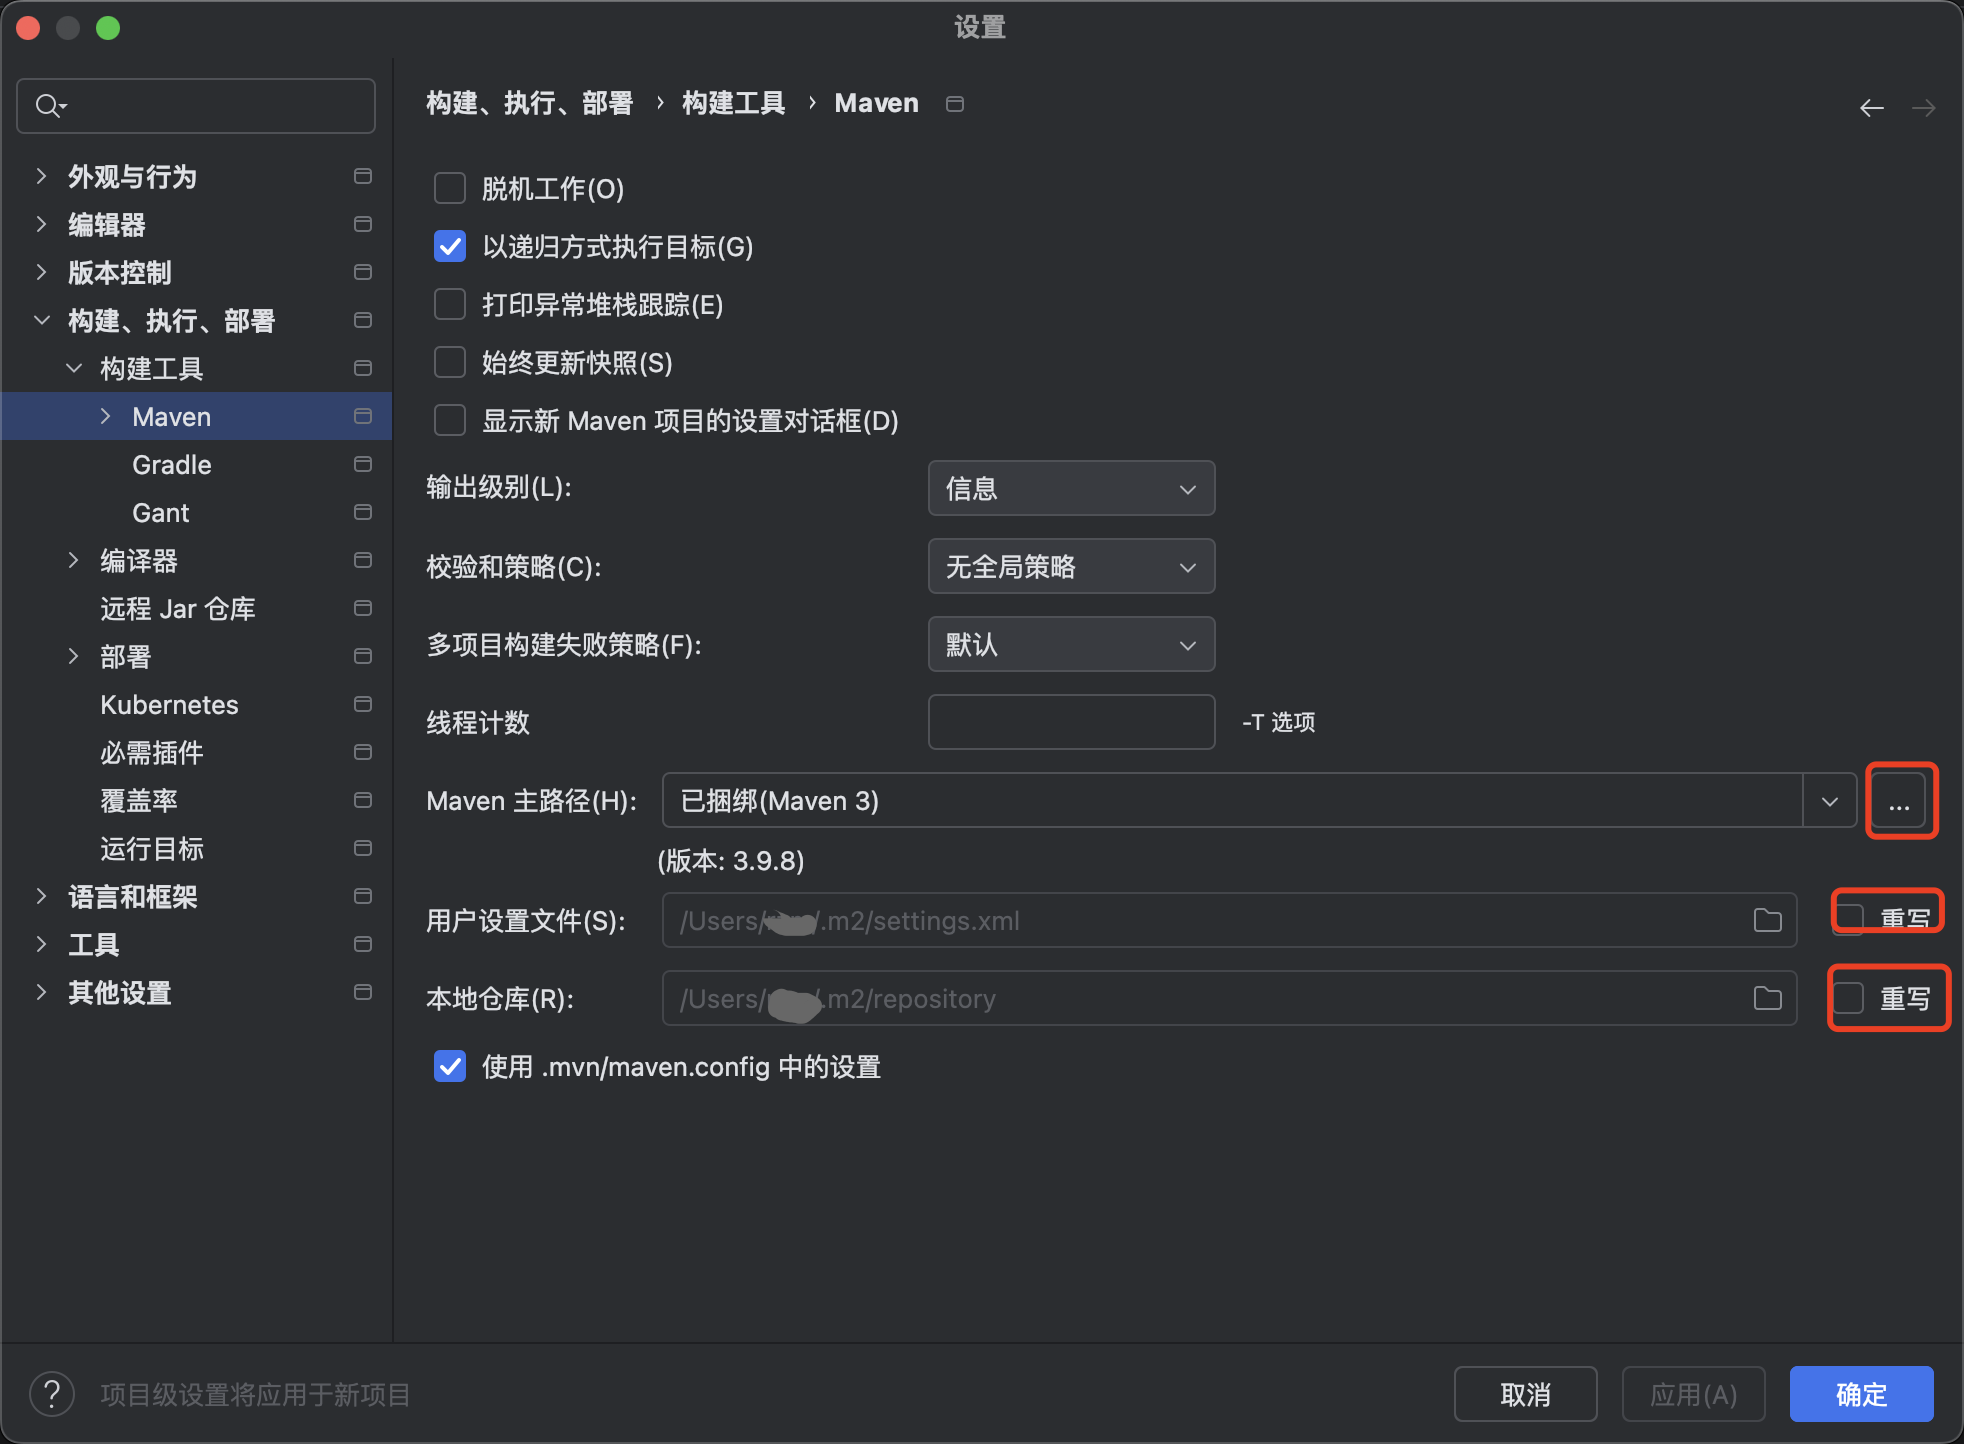Click project icon beside 覆盖率 row
This screenshot has width=1964, height=1444.
pyautogui.click(x=363, y=800)
